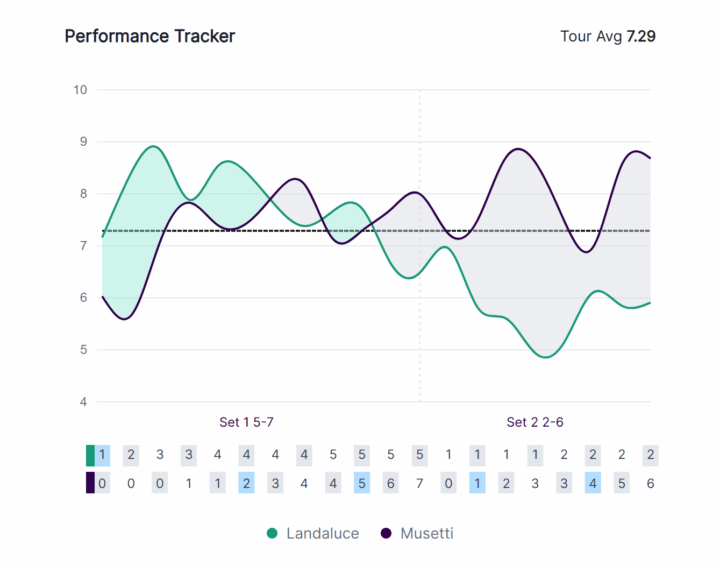Select the green marker beside Landaluce's score row
The width and height of the screenshot is (720, 566).
pyautogui.click(x=90, y=455)
